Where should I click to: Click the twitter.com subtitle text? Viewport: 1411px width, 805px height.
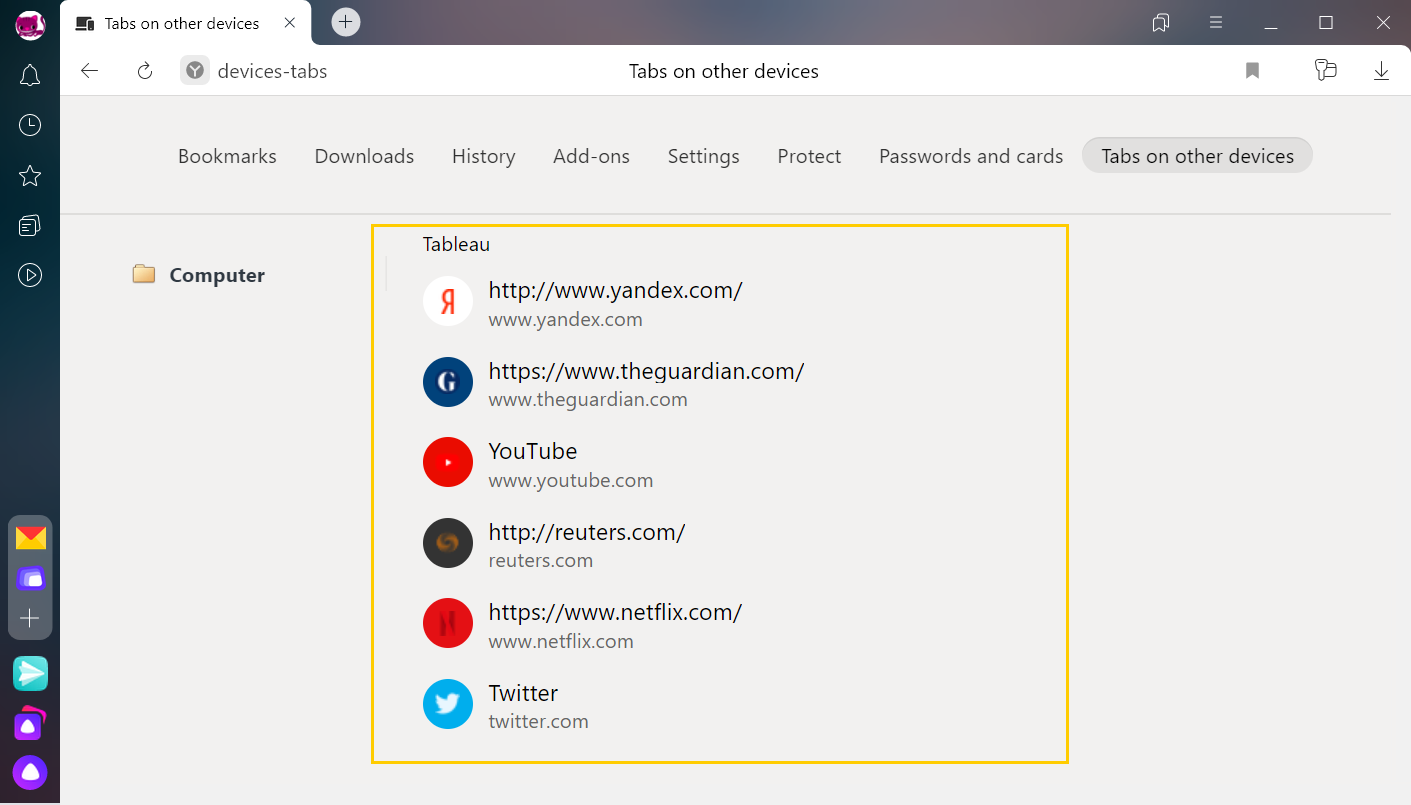point(538,721)
